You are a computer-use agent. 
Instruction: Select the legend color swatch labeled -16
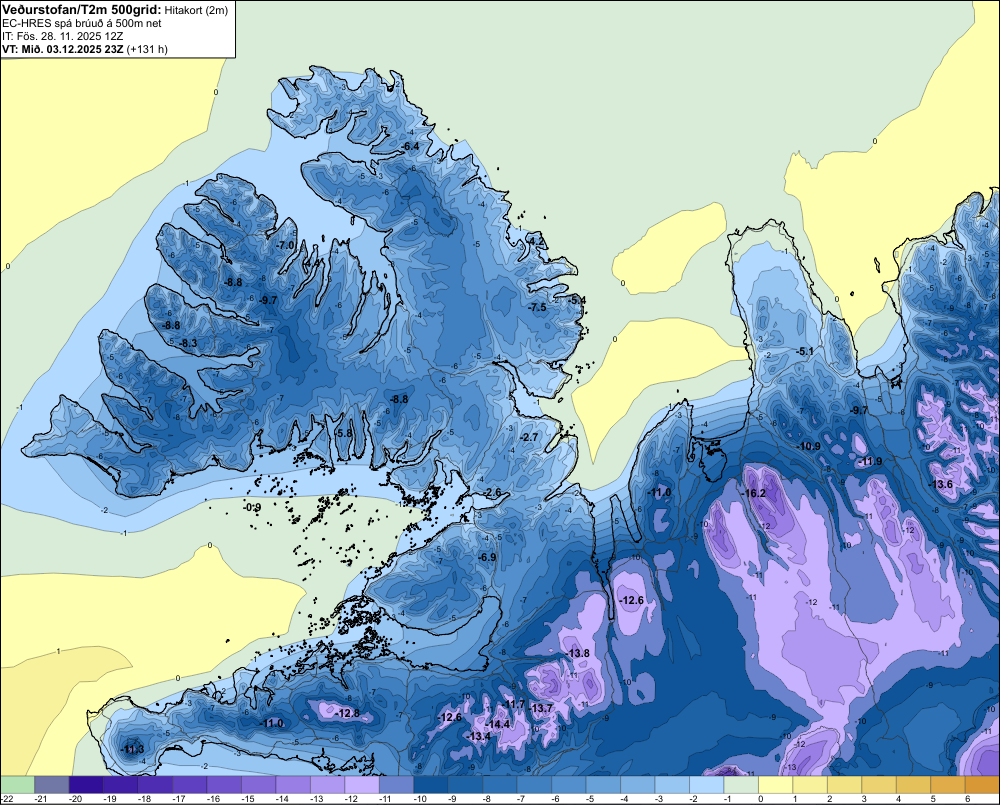pyautogui.click(x=224, y=784)
